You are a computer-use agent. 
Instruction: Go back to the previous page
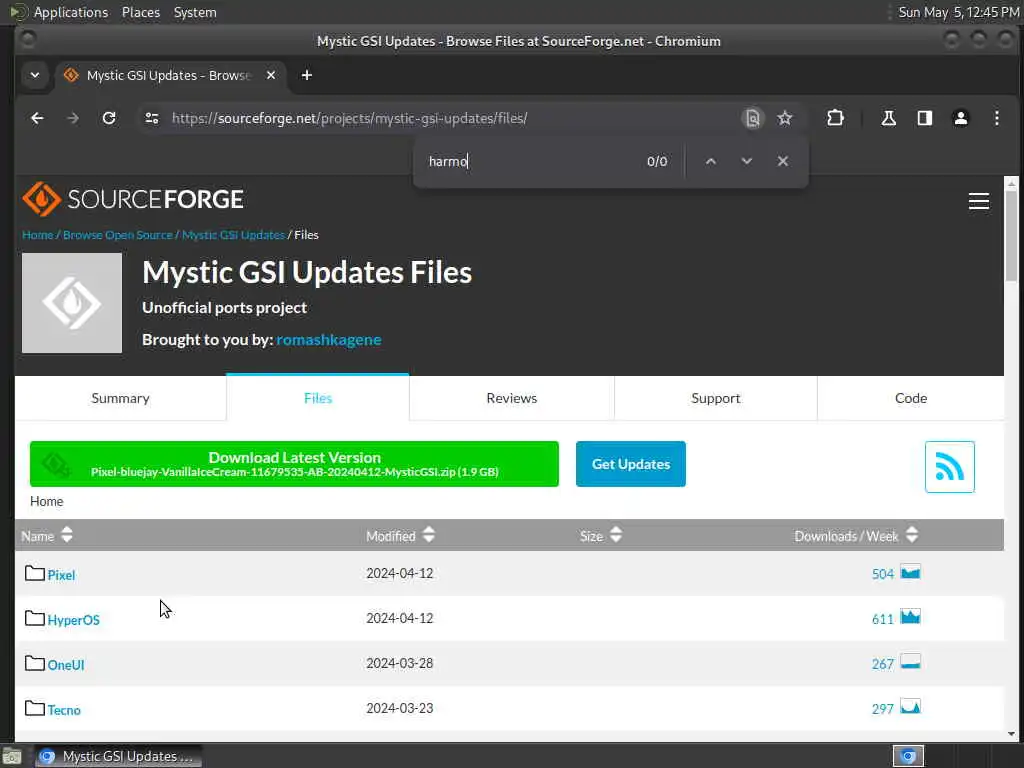(x=37, y=118)
